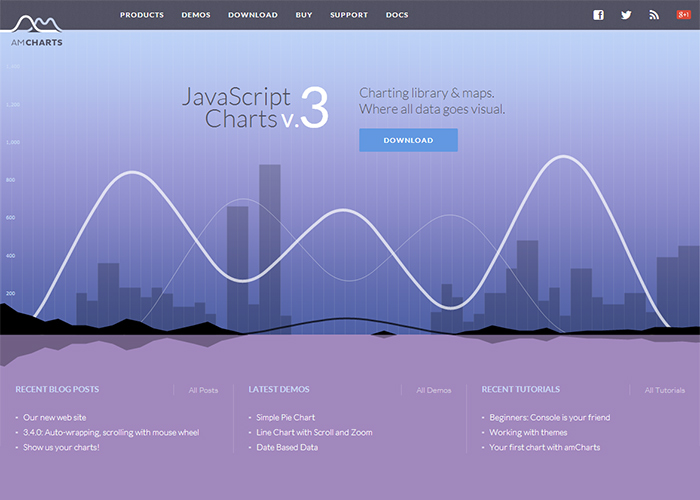This screenshot has height=500, width=700.
Task: Open 'Our new web site' blog post
Action: pyautogui.click(x=54, y=417)
